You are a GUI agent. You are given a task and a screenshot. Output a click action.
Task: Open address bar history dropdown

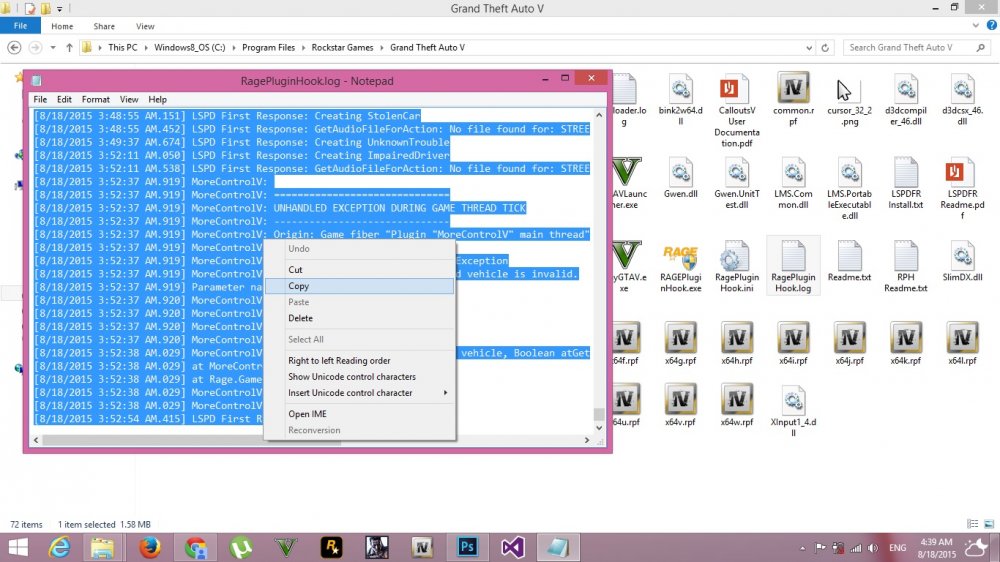[x=809, y=48]
